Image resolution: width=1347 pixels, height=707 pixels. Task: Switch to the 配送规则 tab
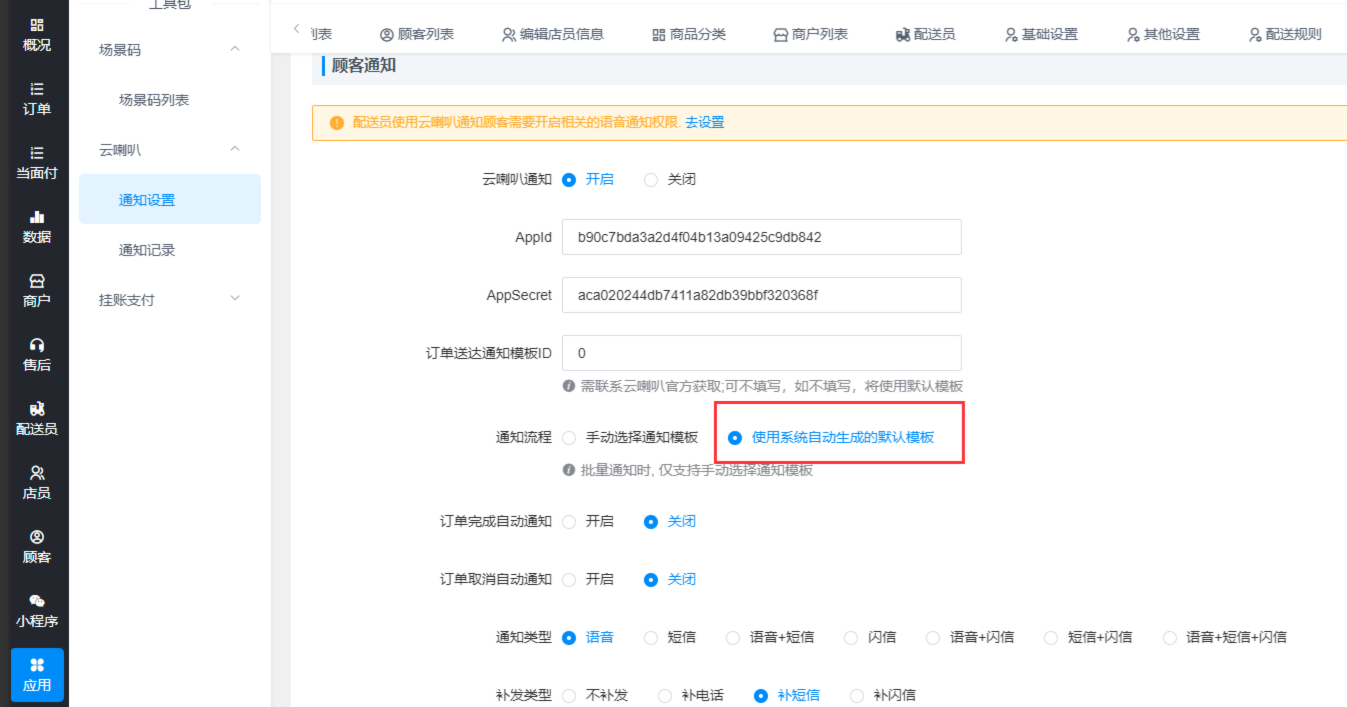click(x=1285, y=34)
